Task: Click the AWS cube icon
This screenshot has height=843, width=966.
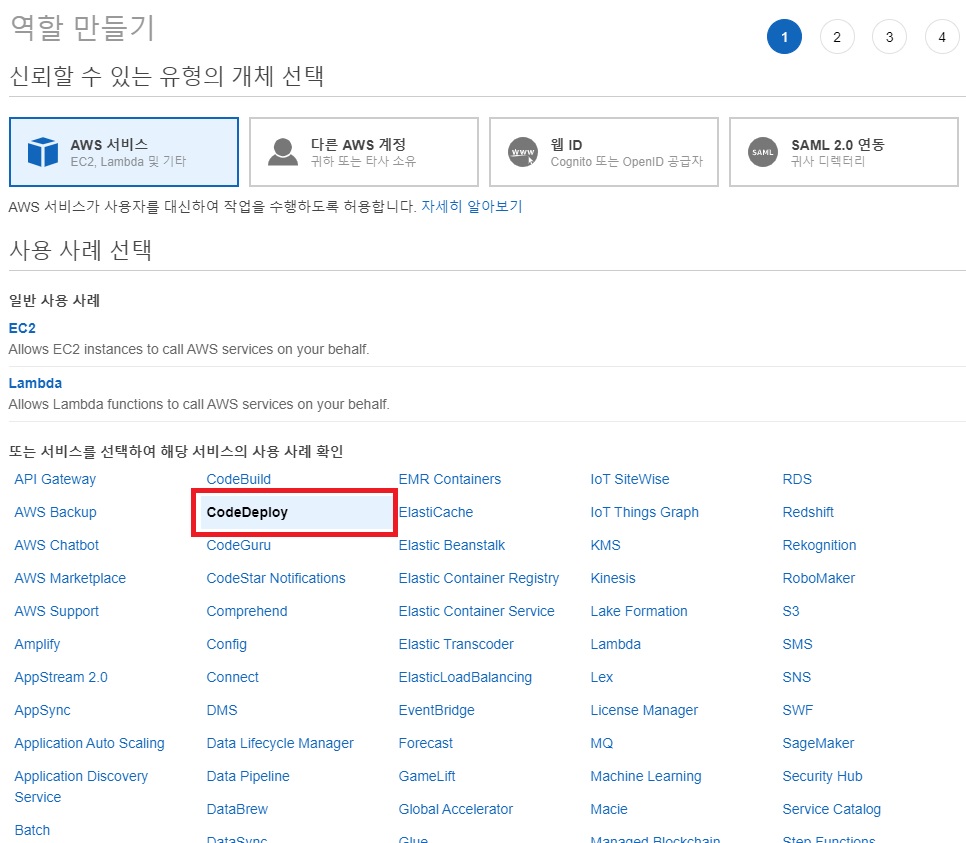Action: click(43, 152)
